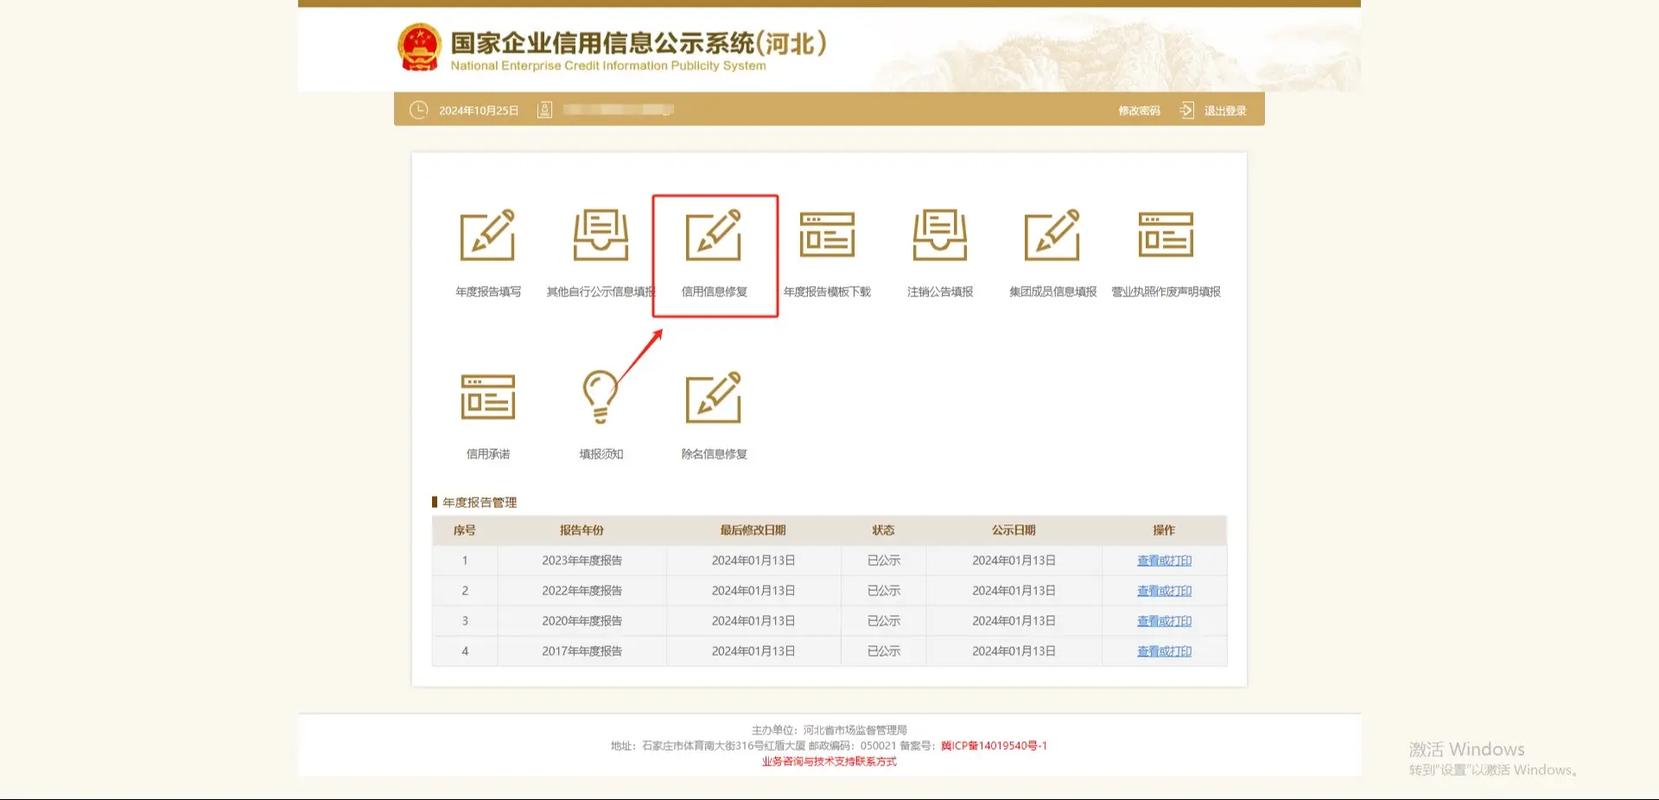Select the 2022年年度报告 cell
This screenshot has width=1659, height=800.
[582, 591]
